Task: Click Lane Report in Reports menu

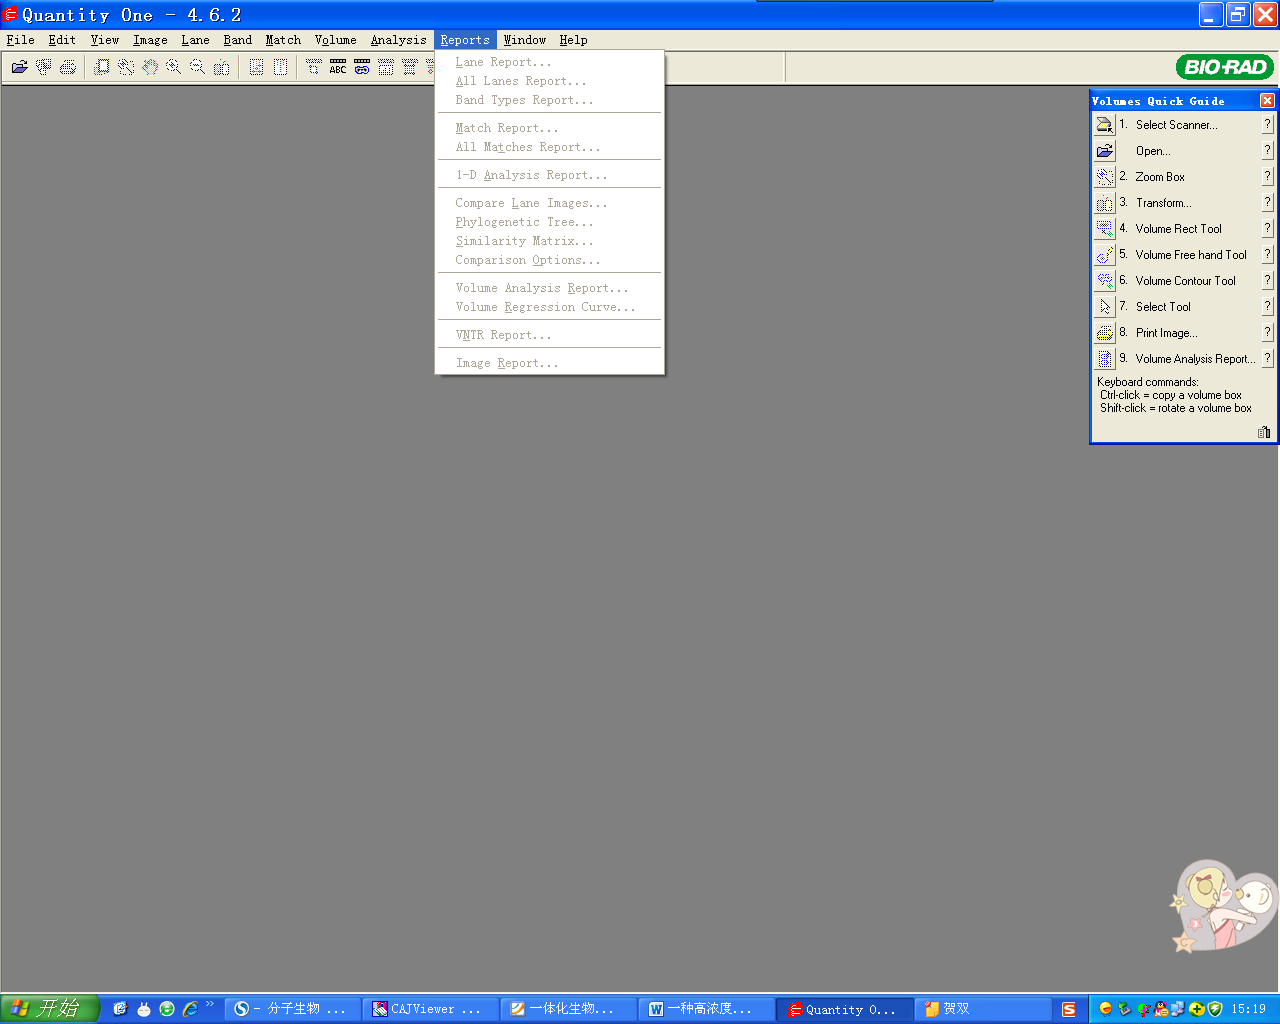Action: (x=550, y=62)
